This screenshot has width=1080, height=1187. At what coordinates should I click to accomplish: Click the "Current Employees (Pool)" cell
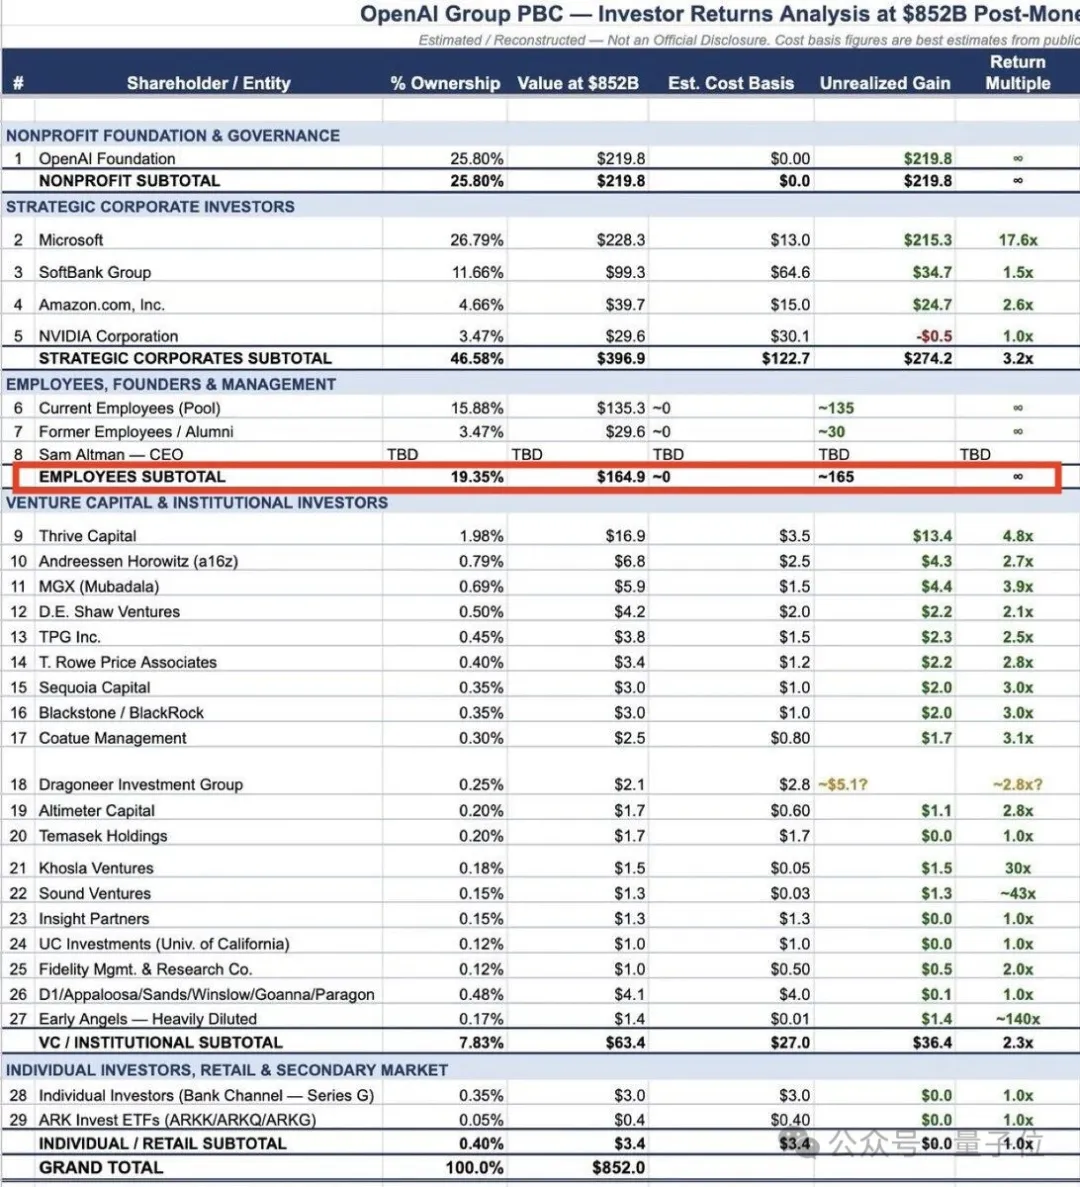coord(129,408)
